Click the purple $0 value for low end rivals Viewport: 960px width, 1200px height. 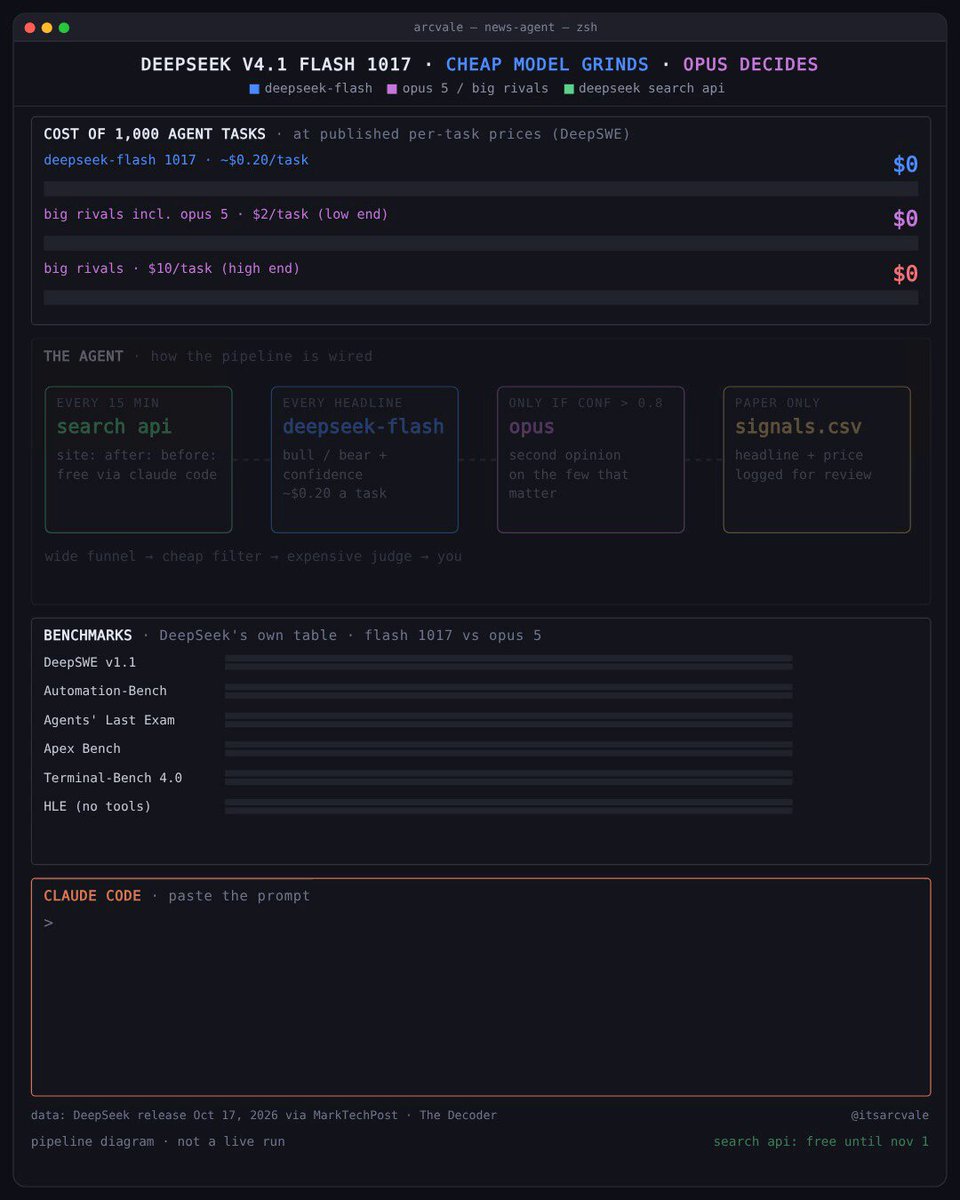point(905,218)
